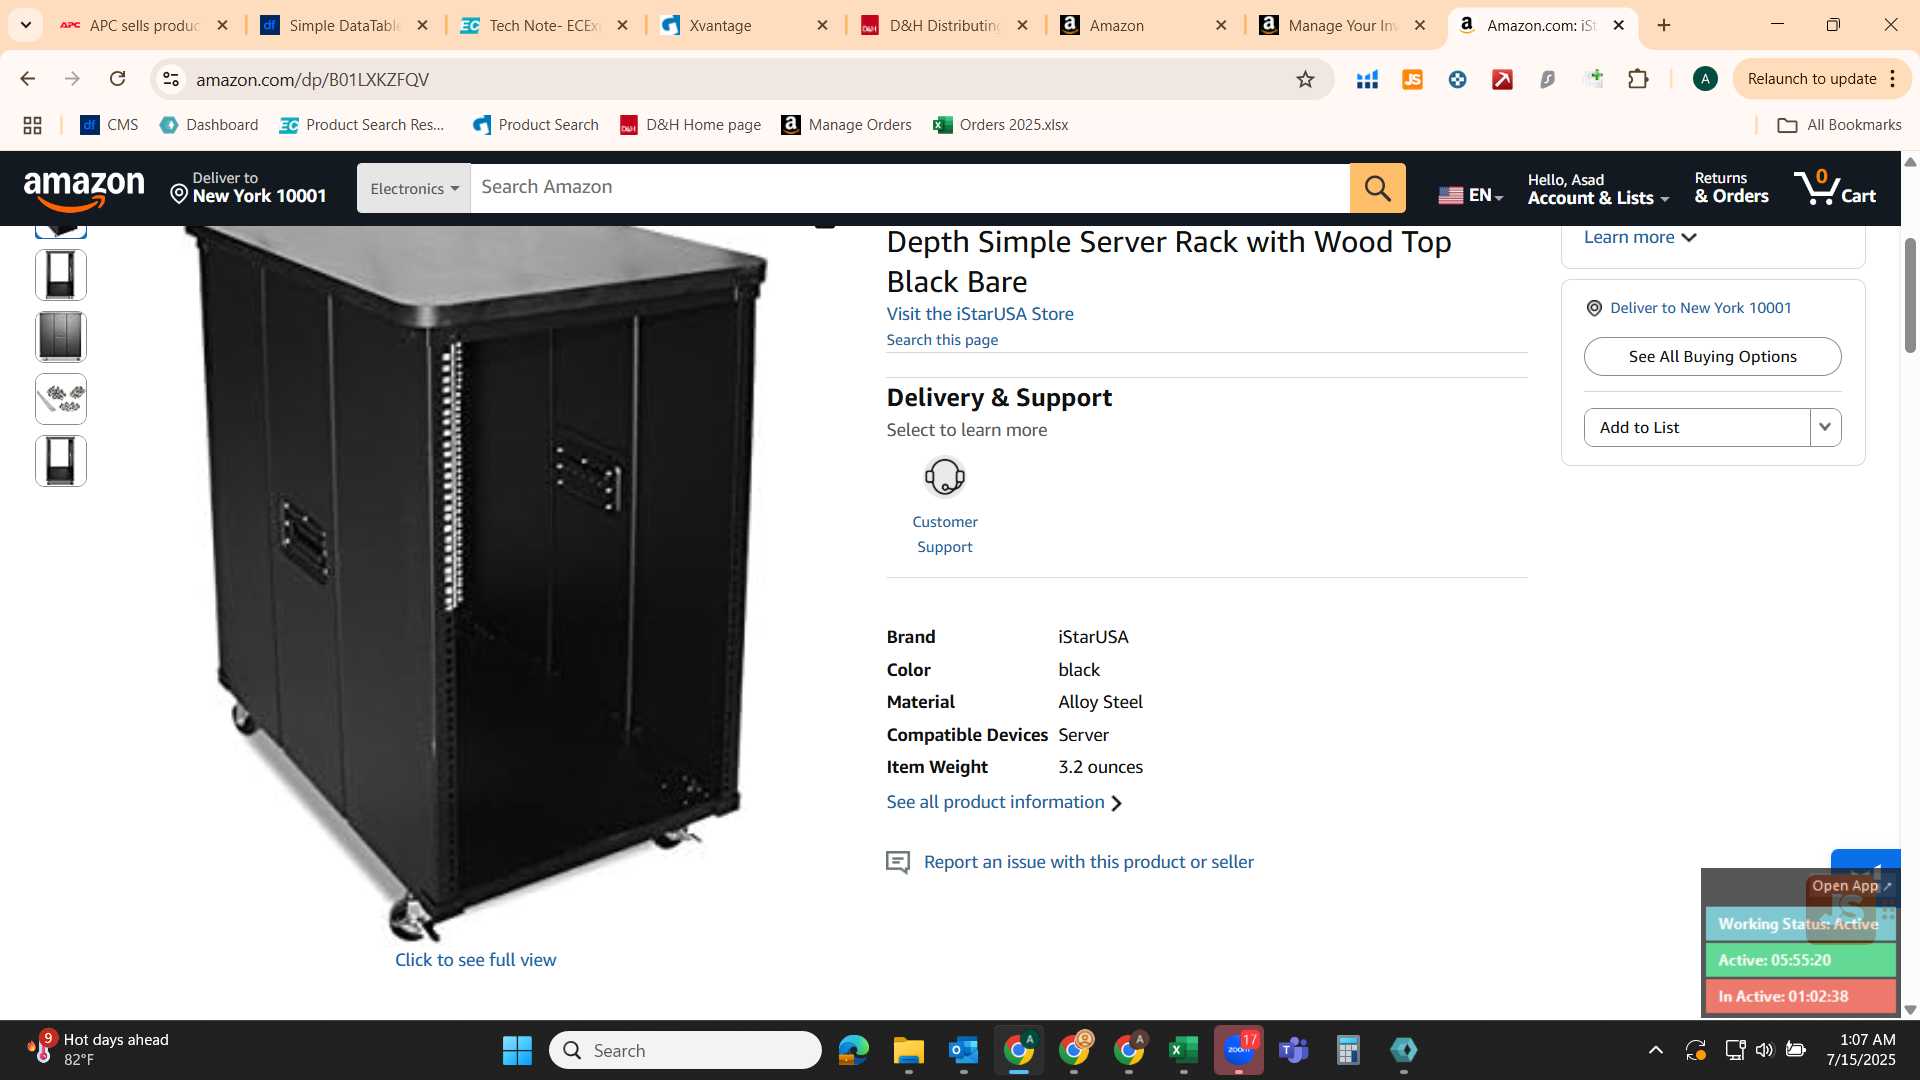Open Calculator from taskbar
This screenshot has height=1080, width=1920.
(1348, 1050)
